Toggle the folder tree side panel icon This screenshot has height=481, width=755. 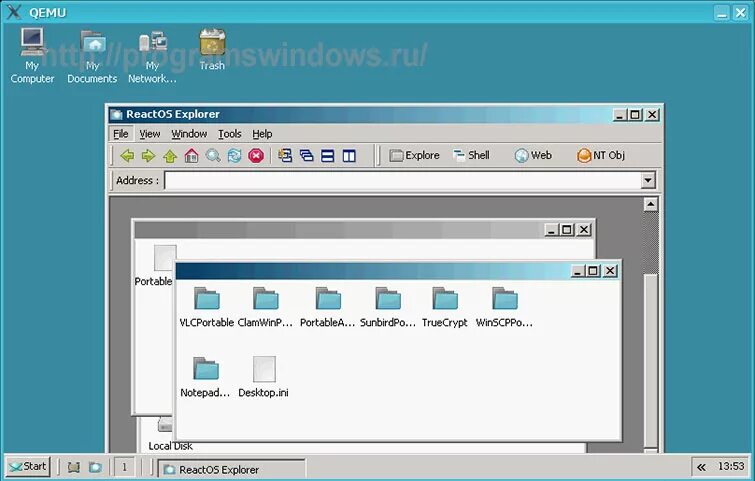(285, 156)
